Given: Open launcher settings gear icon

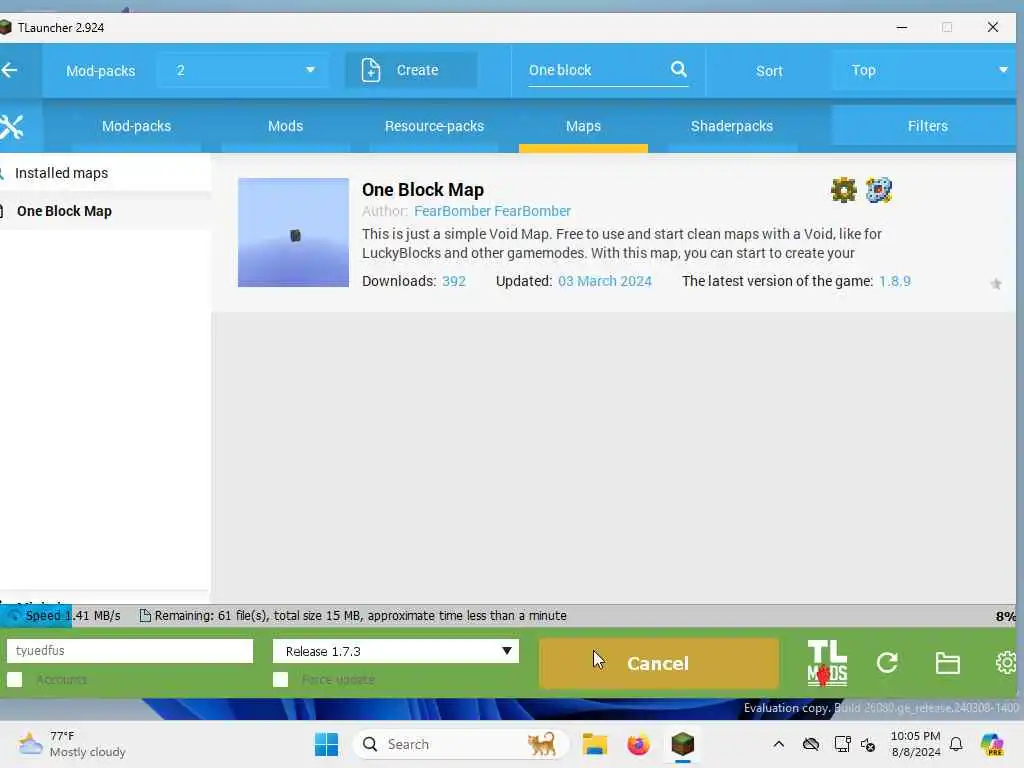Looking at the screenshot, I should (1006, 663).
